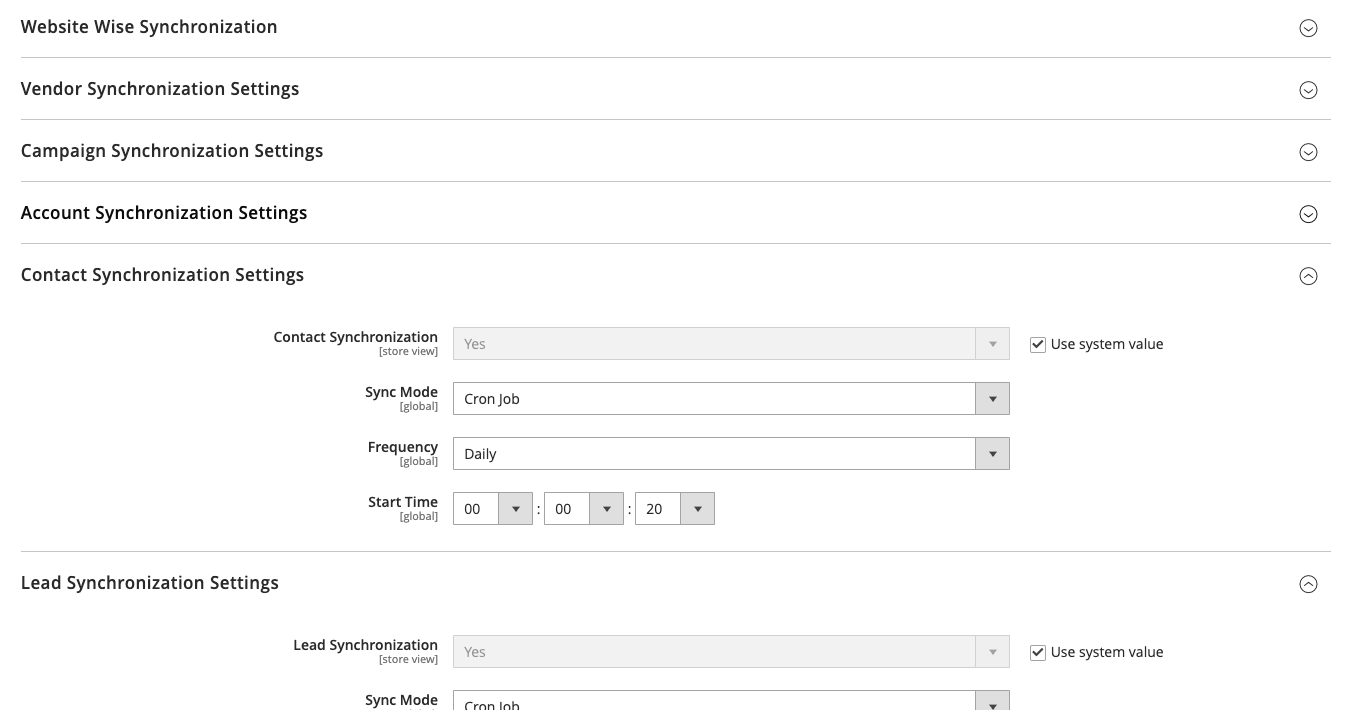Click the Account Synchronization Settings title
The width and height of the screenshot is (1346, 710).
coord(164,213)
